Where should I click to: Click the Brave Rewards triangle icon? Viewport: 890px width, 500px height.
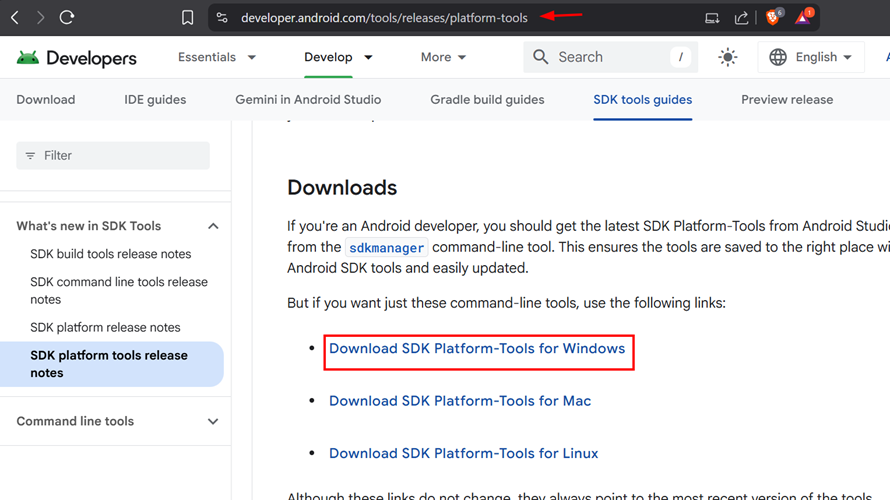pos(803,17)
